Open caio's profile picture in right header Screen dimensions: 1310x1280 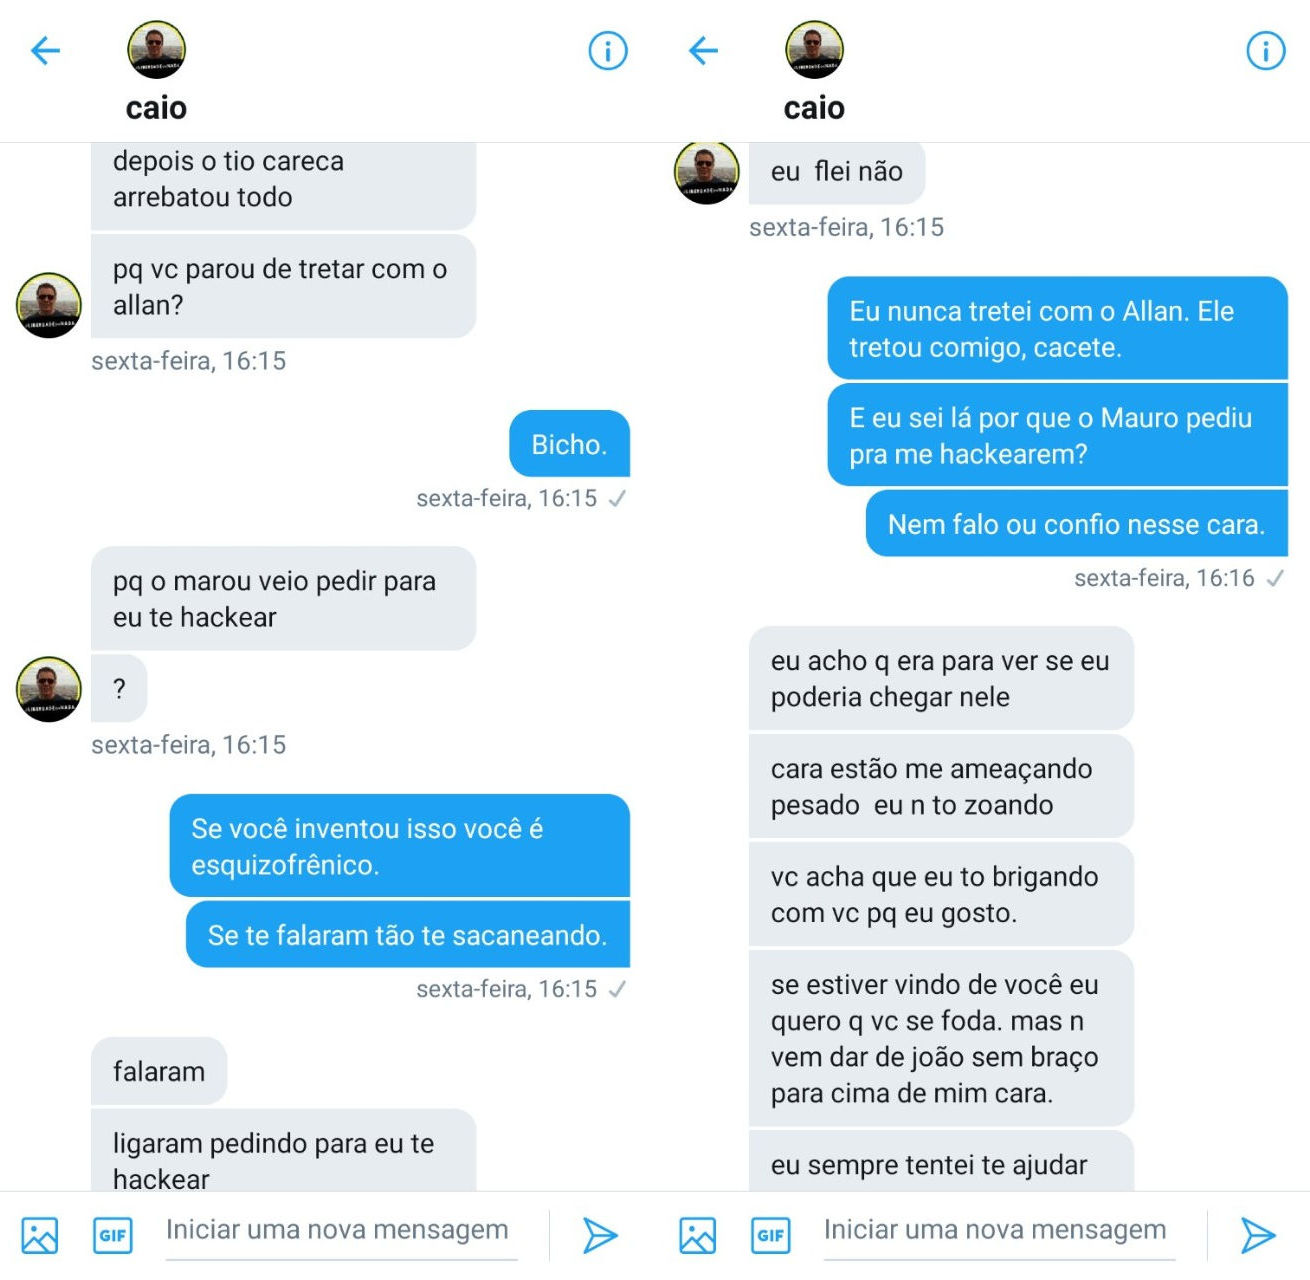coord(814,49)
